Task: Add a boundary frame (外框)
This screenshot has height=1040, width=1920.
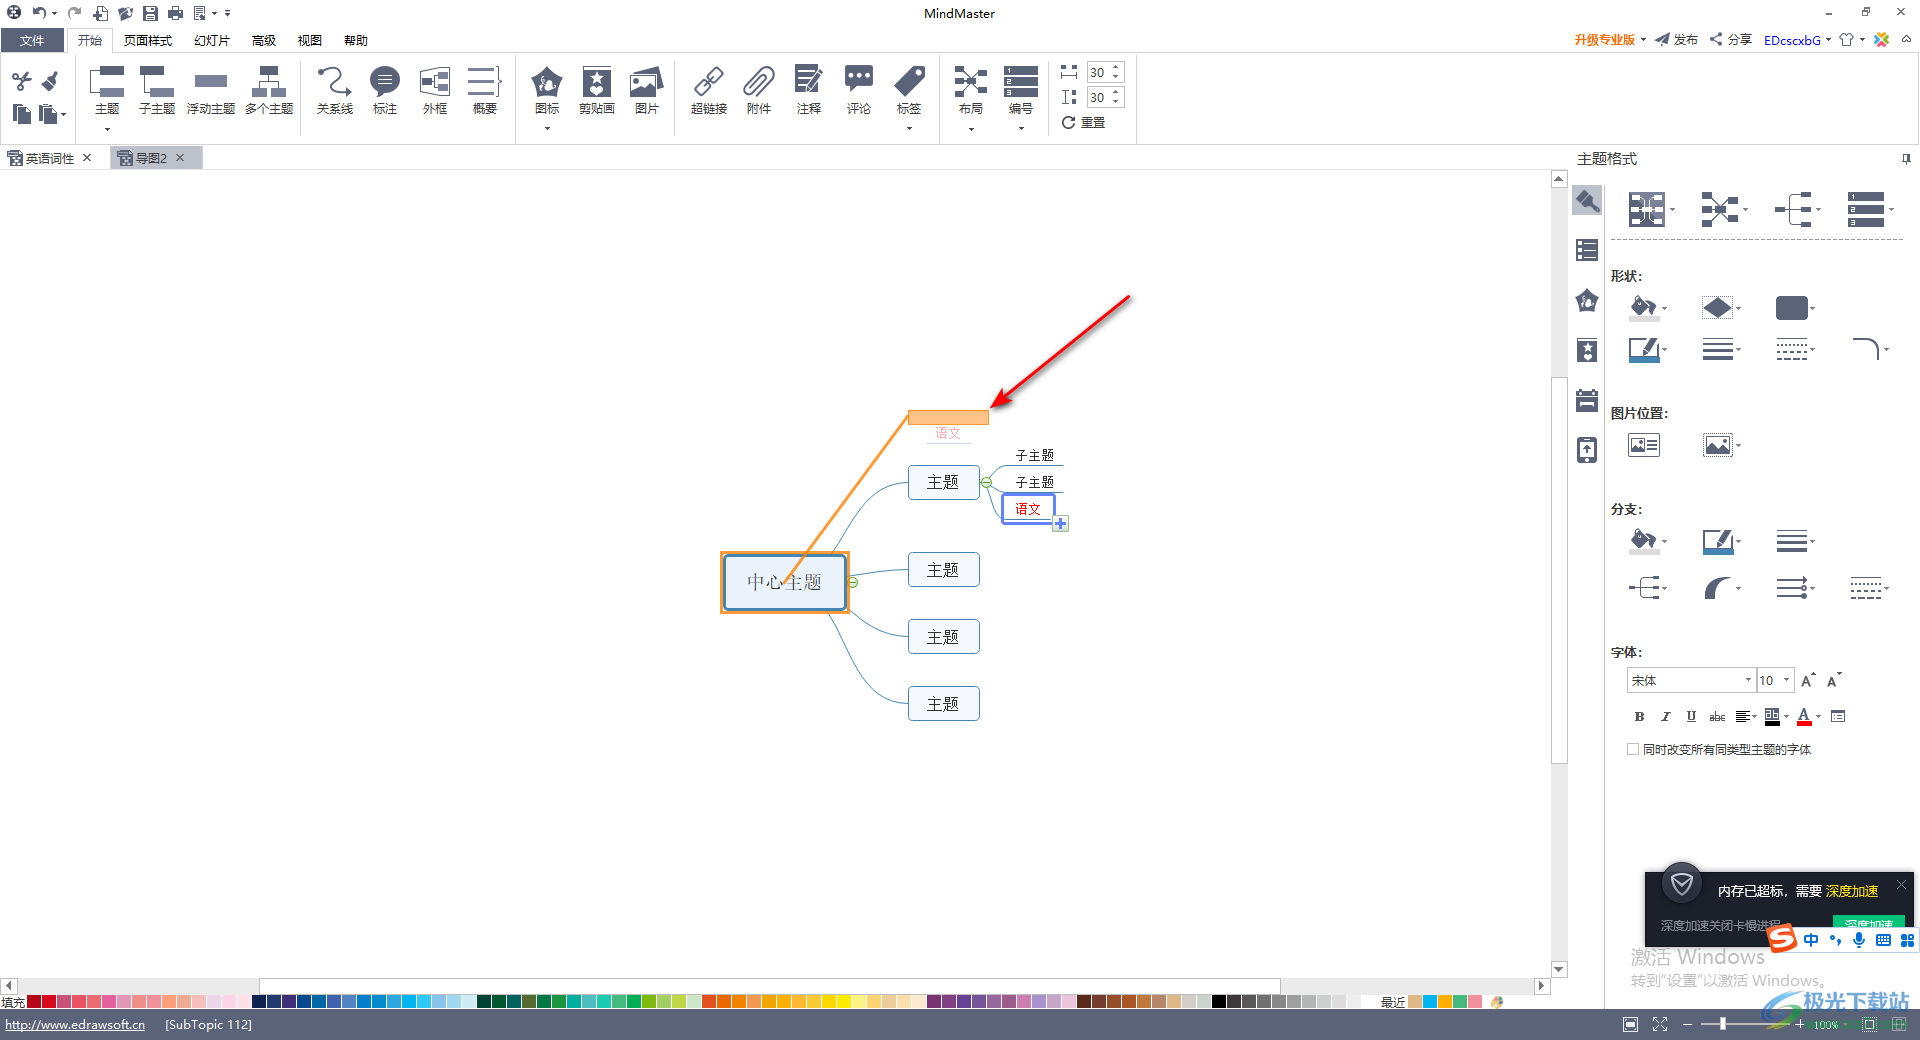Action: [x=435, y=90]
